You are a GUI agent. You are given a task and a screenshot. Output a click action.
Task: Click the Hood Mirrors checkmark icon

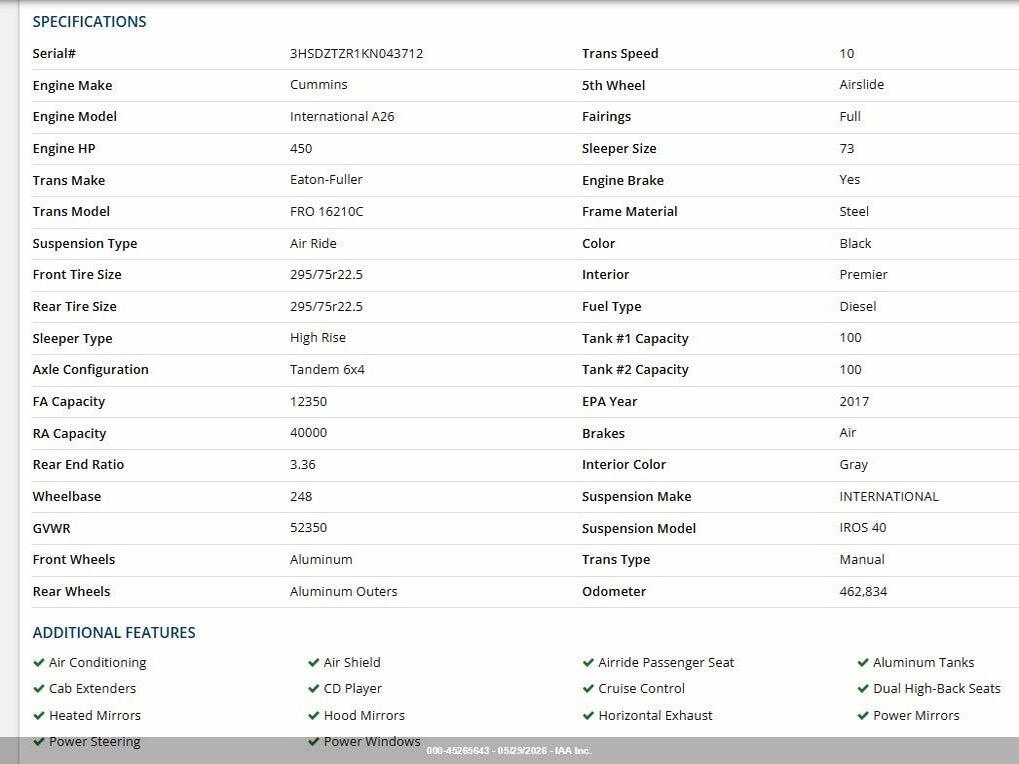point(313,716)
